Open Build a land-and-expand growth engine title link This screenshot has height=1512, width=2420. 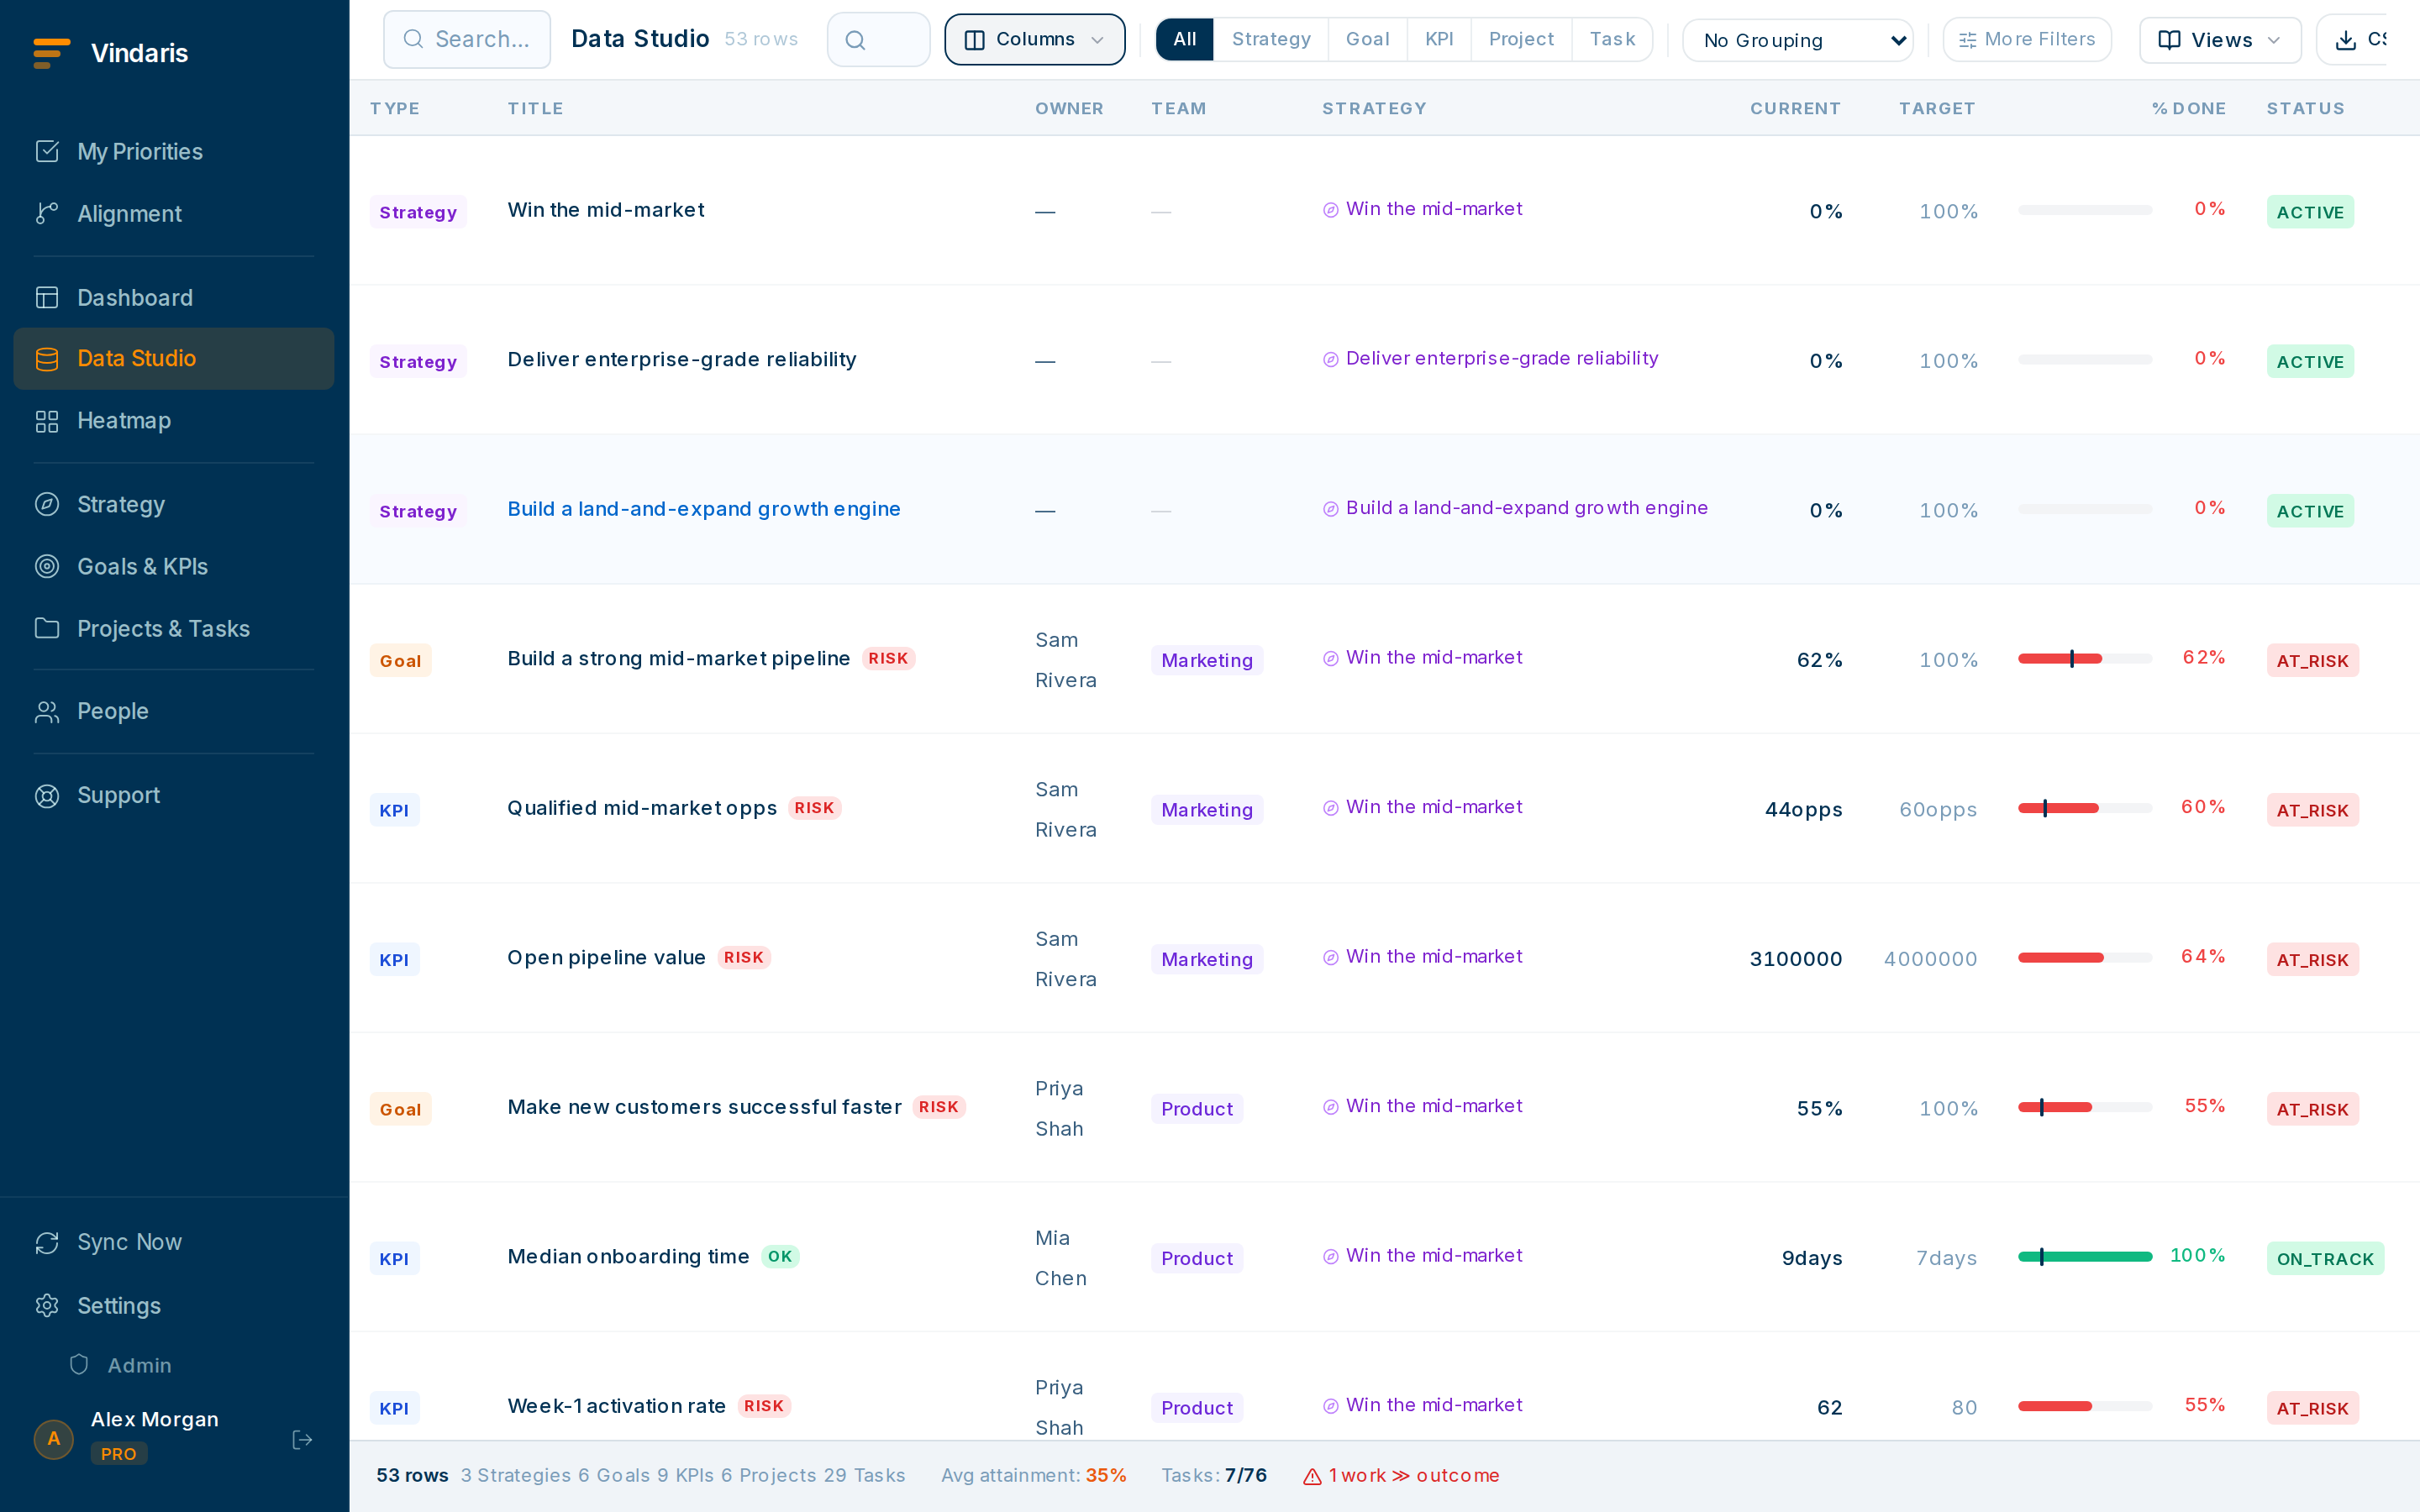coord(704,509)
